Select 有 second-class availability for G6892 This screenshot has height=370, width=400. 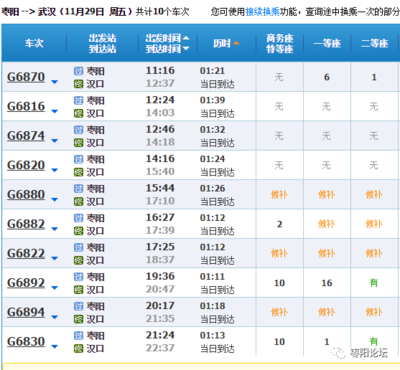click(374, 283)
